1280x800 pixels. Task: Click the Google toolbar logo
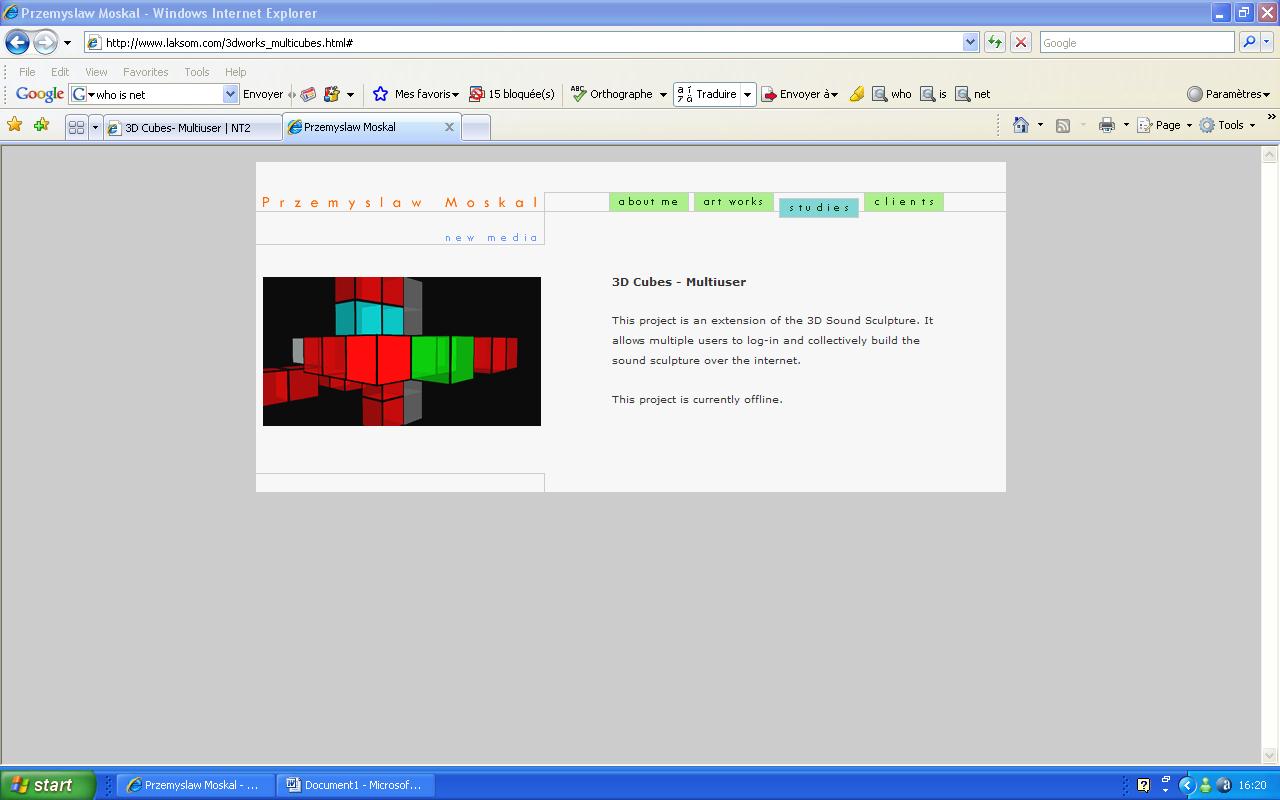point(40,94)
